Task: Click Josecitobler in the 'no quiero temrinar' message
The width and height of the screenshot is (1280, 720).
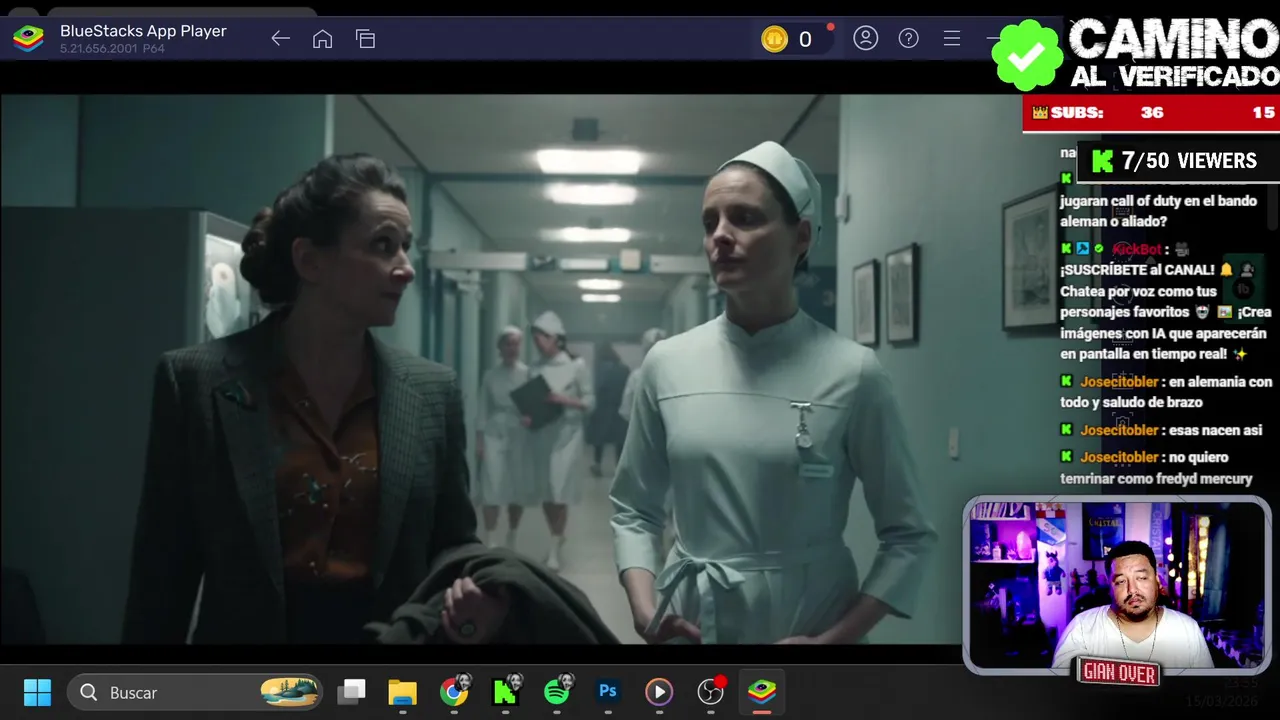Action: point(1119,457)
